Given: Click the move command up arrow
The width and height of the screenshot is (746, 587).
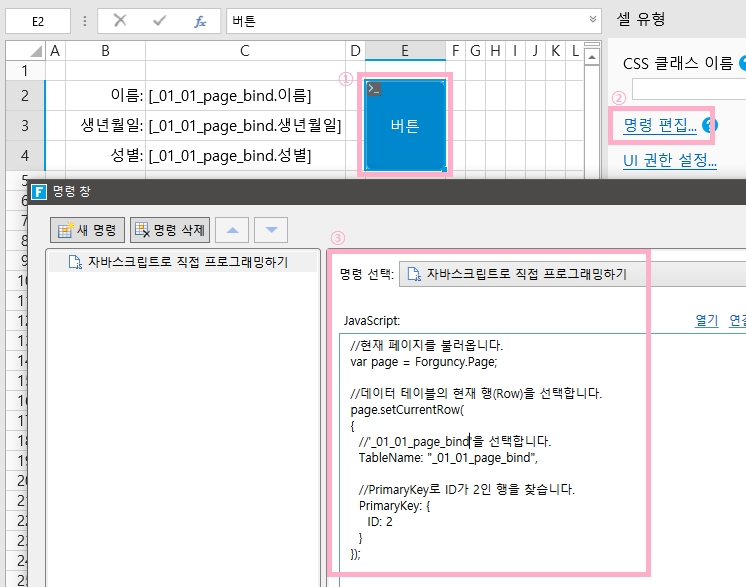Looking at the screenshot, I should 232,230.
